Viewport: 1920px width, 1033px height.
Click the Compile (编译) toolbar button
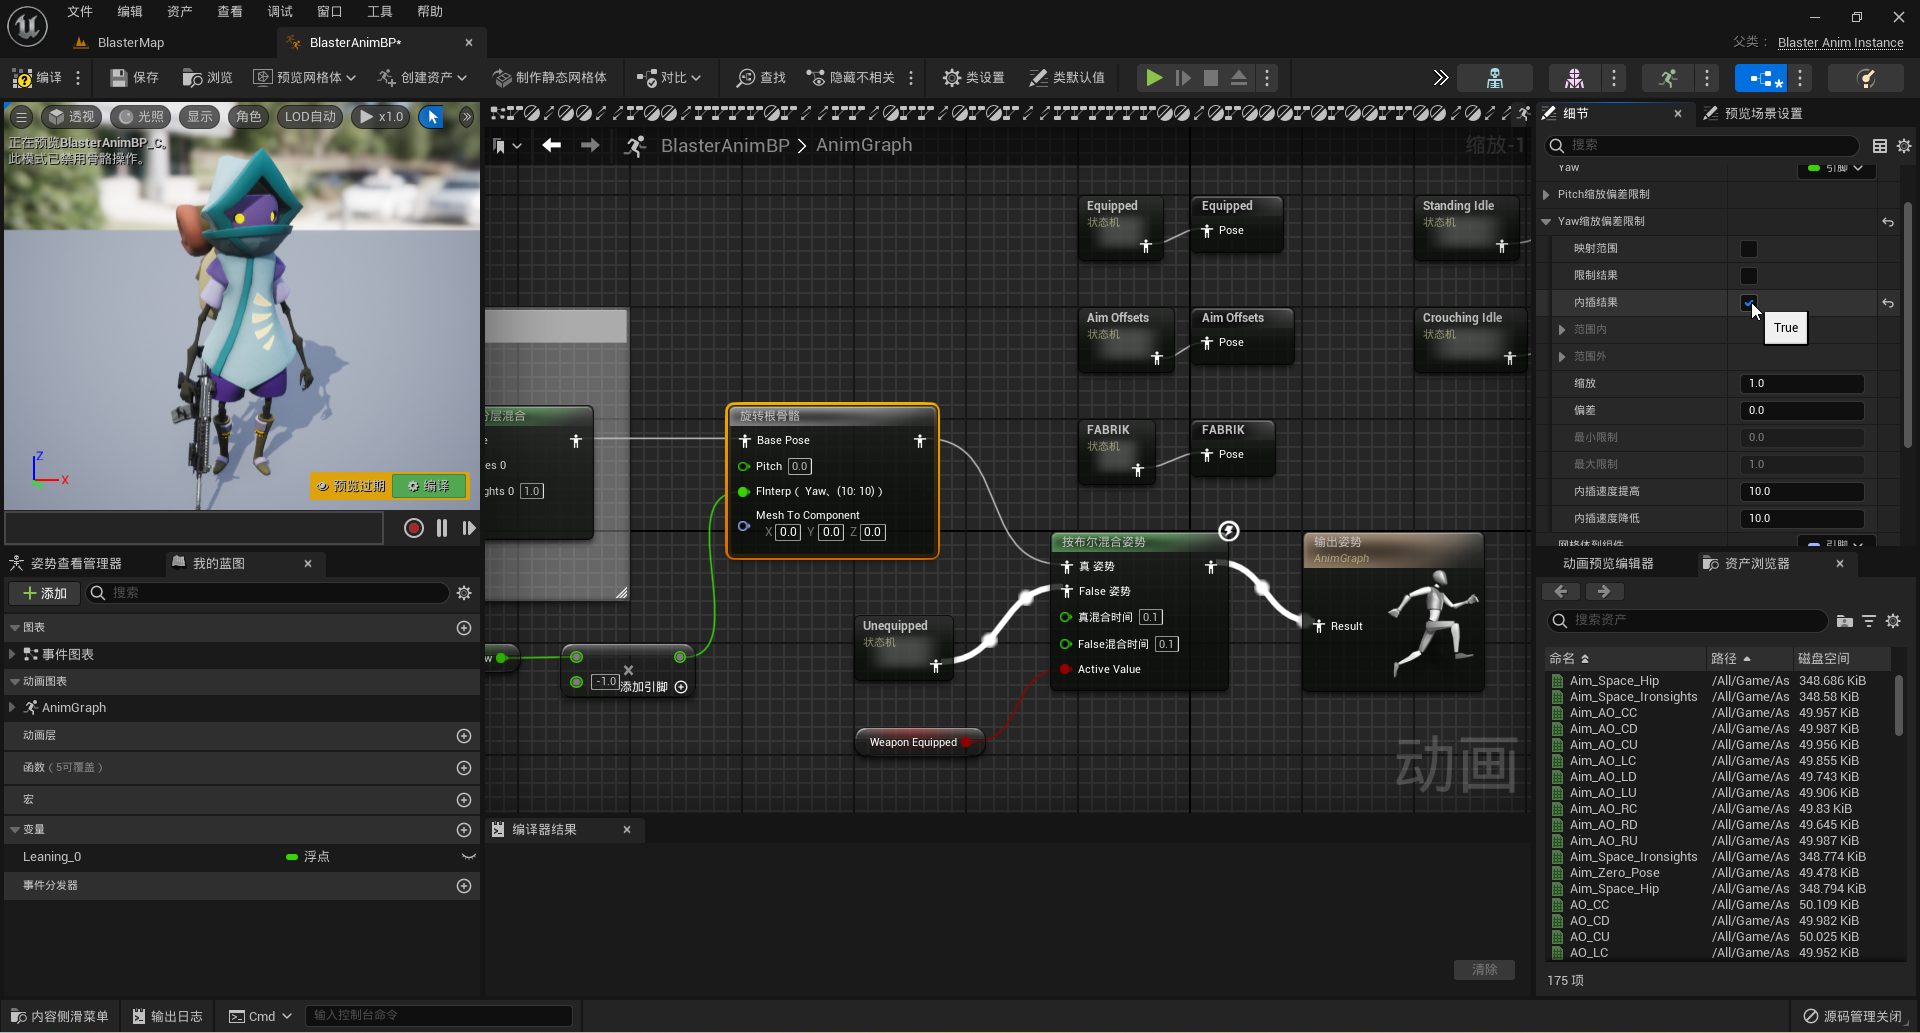click(x=37, y=78)
